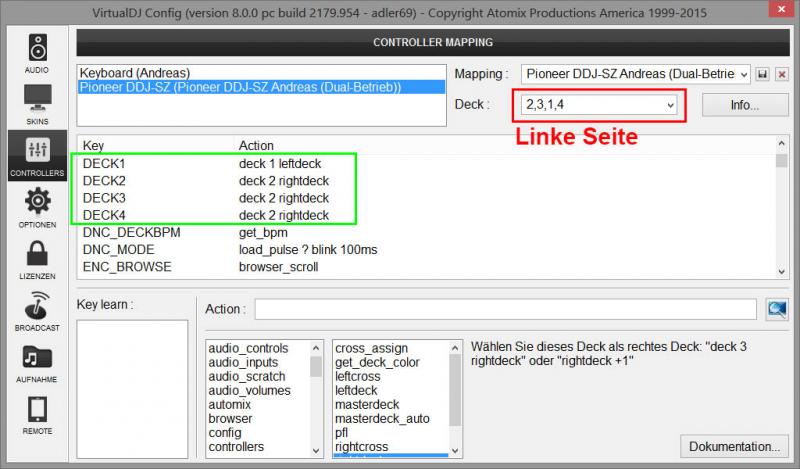Save the mapping with the floppy icon
This screenshot has height=469, width=800.
pos(762,75)
